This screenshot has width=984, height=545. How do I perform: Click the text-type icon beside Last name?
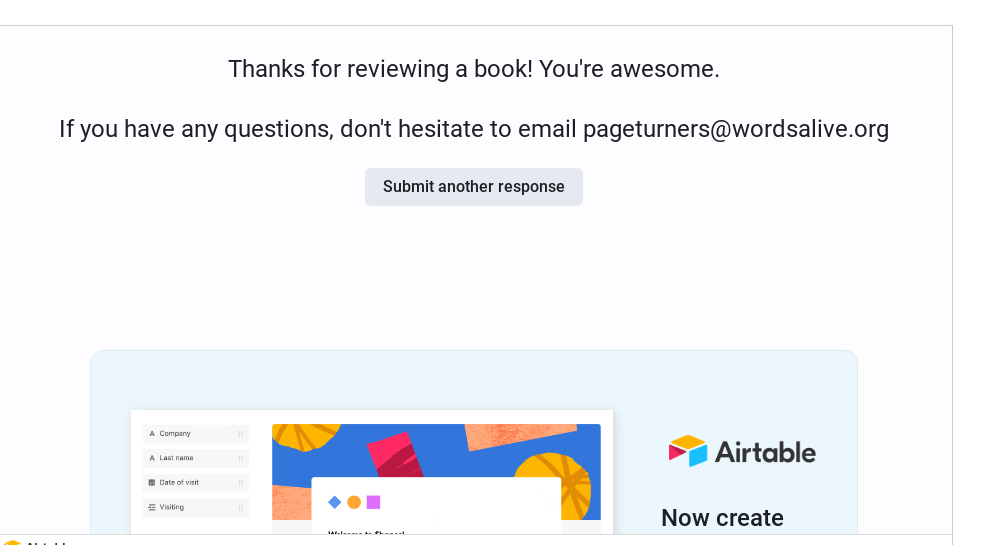pyautogui.click(x=152, y=458)
